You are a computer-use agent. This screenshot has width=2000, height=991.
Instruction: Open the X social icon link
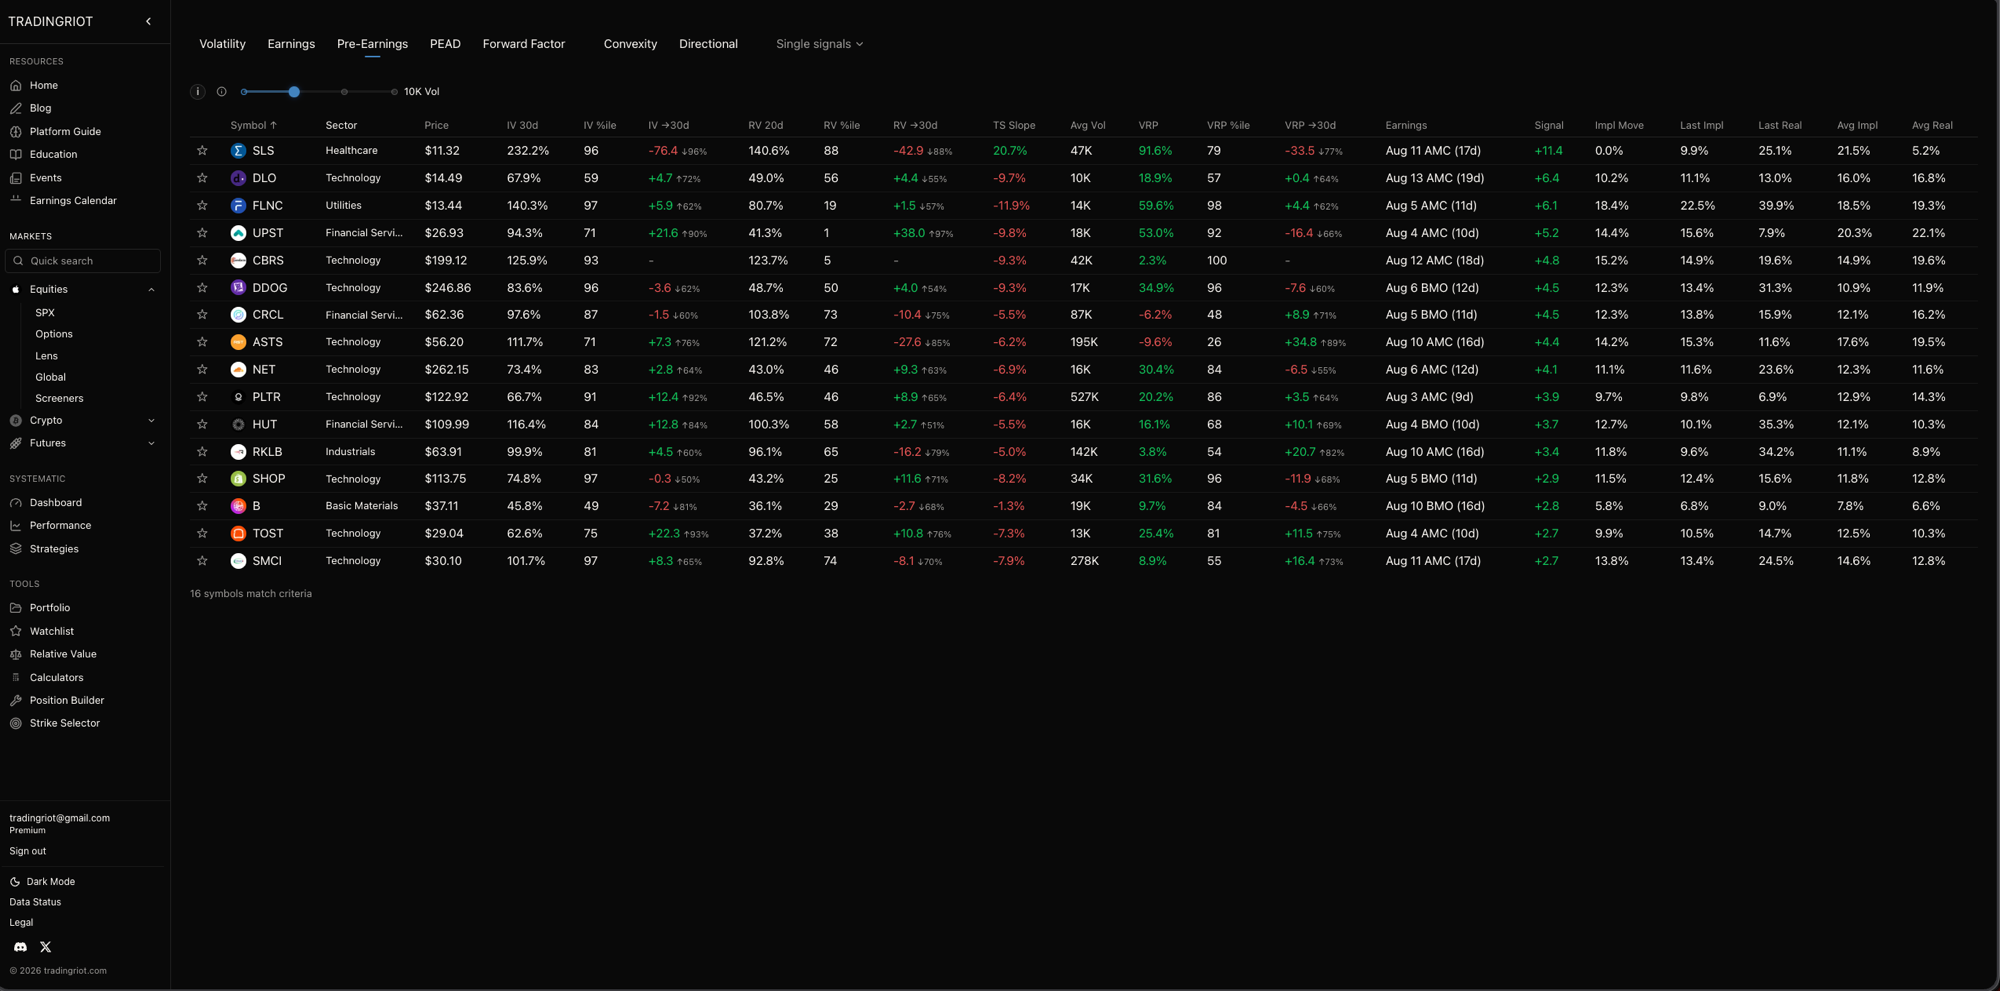pos(45,947)
